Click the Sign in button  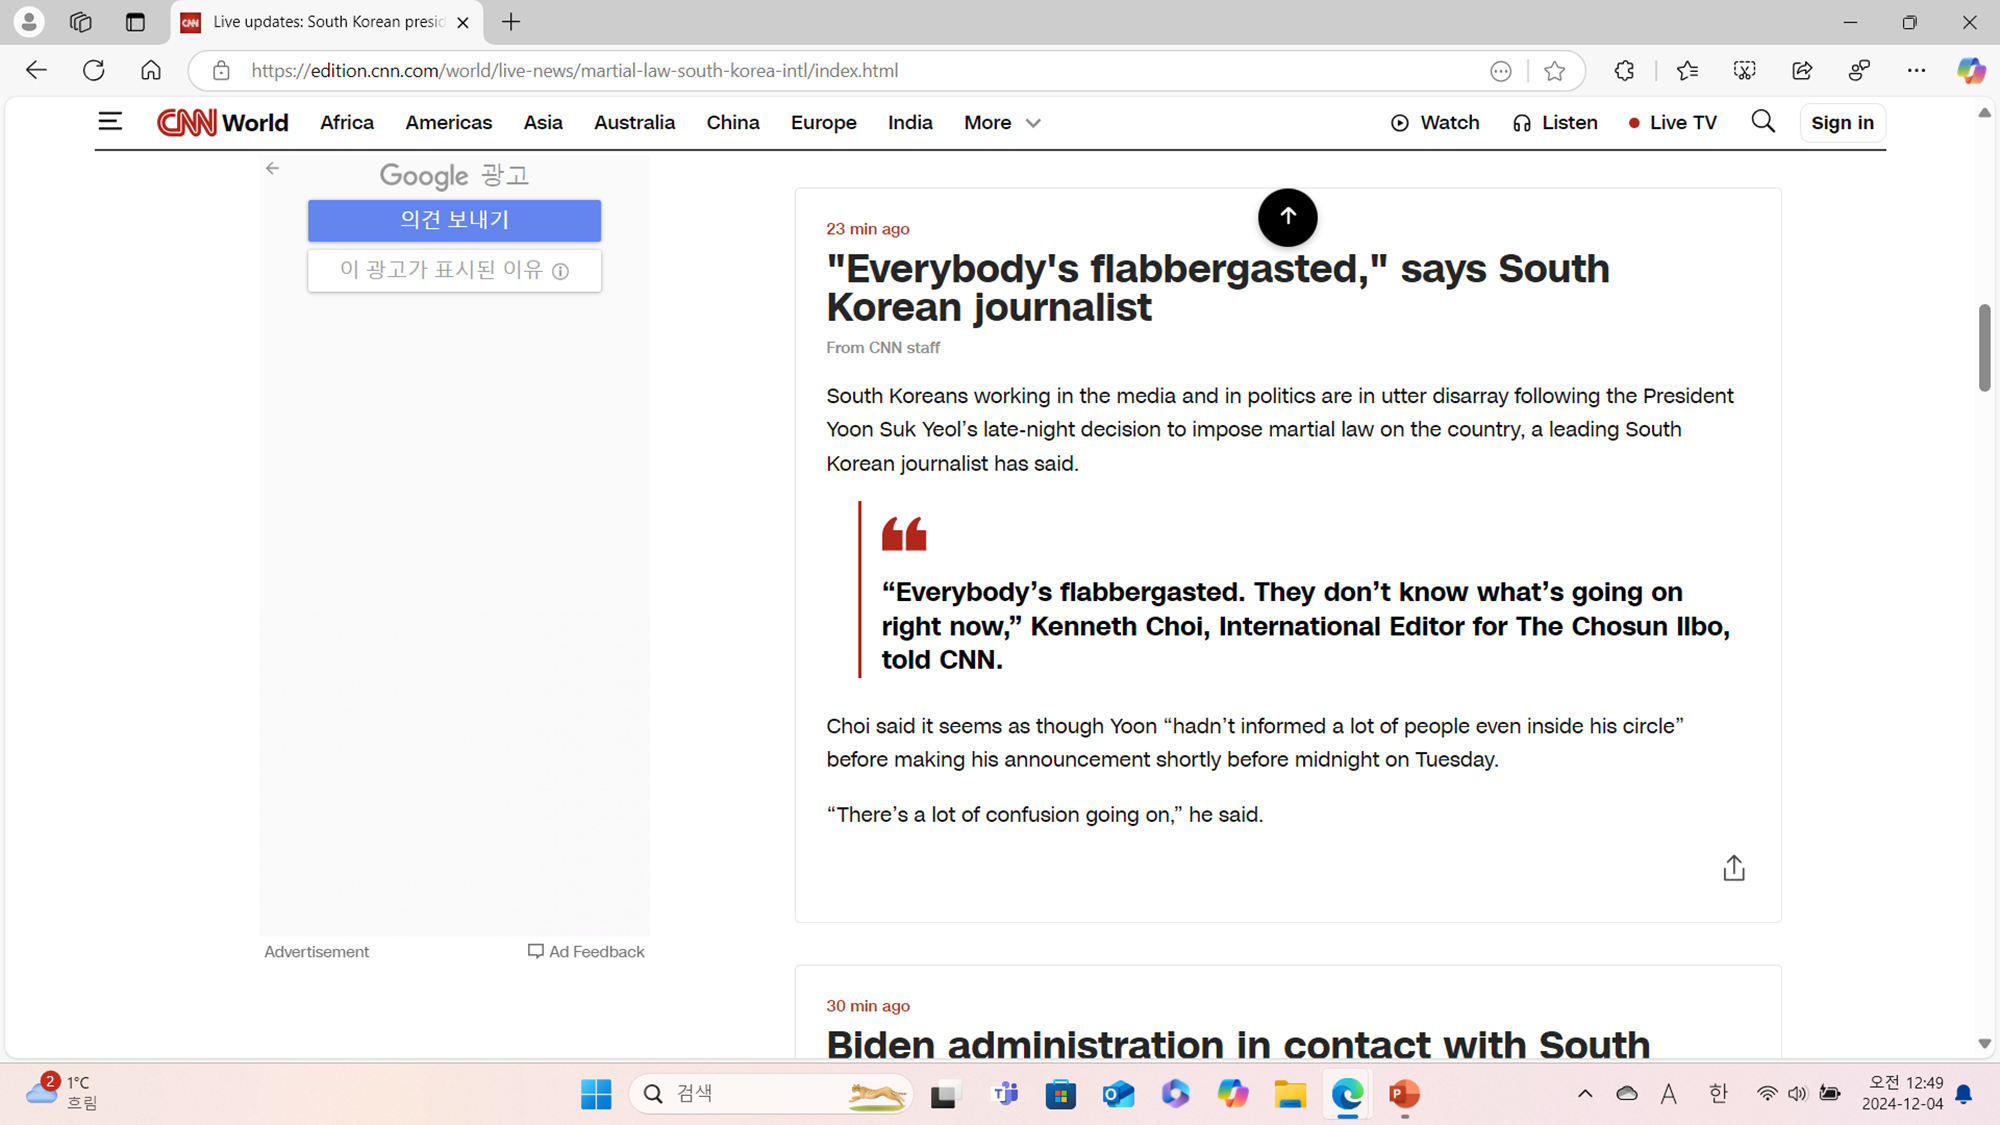click(1842, 123)
